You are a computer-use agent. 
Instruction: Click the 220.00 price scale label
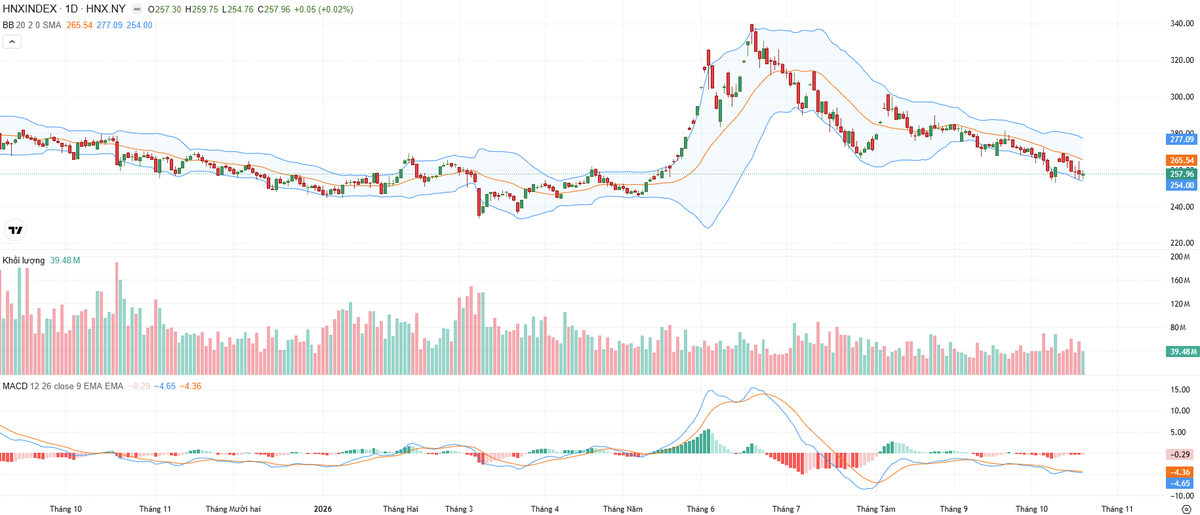[x=1183, y=243]
